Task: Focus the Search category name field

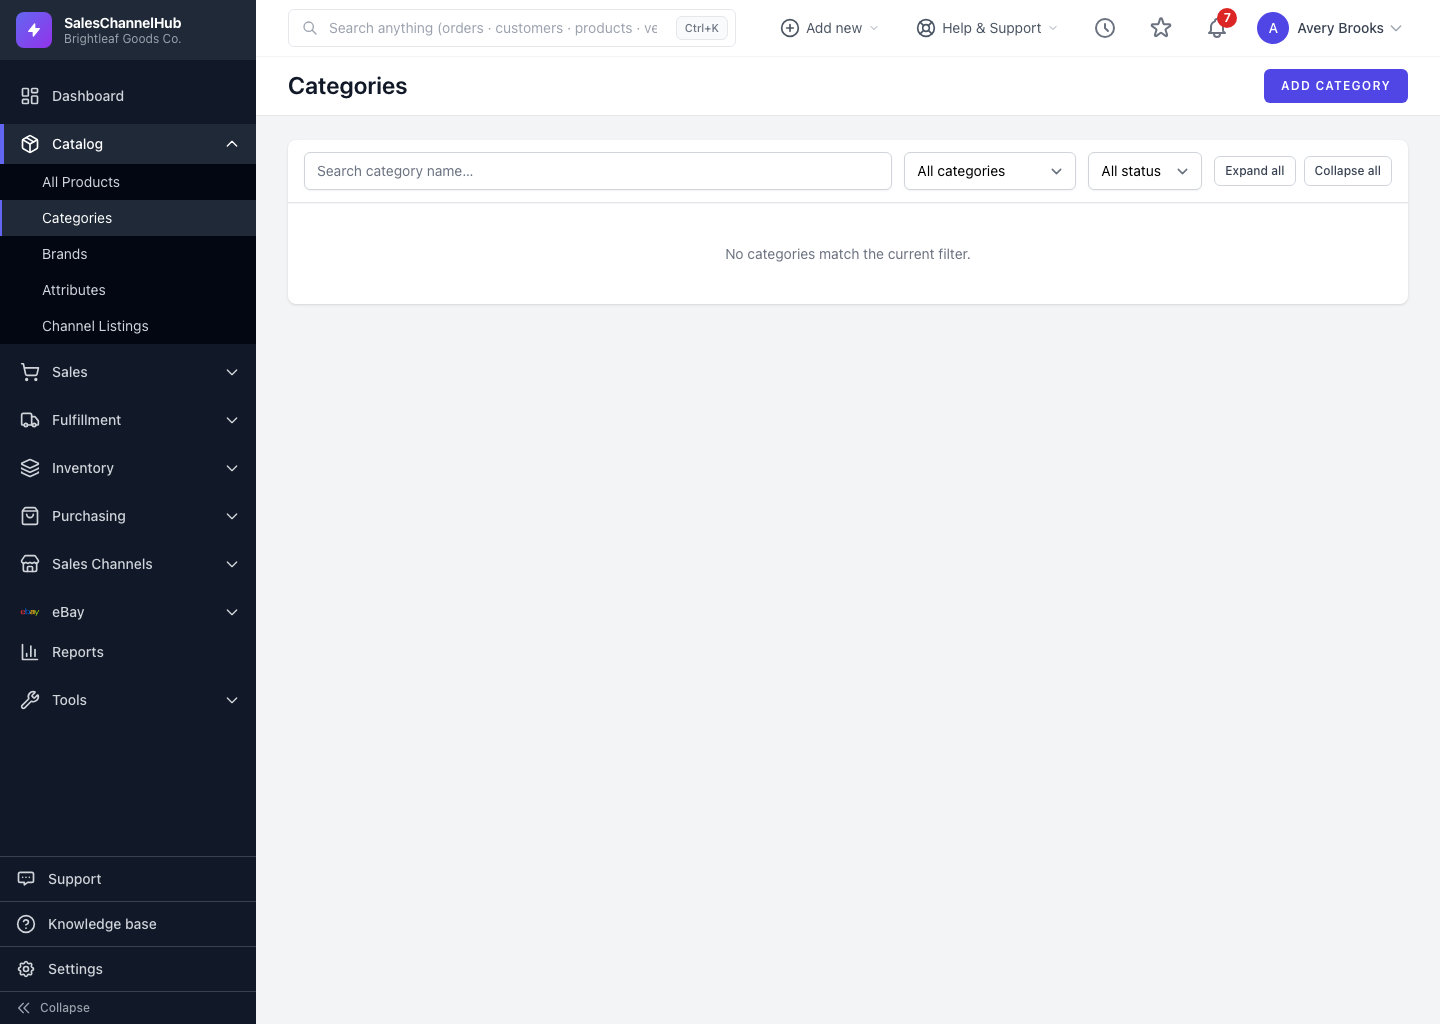Action: pyautogui.click(x=598, y=171)
